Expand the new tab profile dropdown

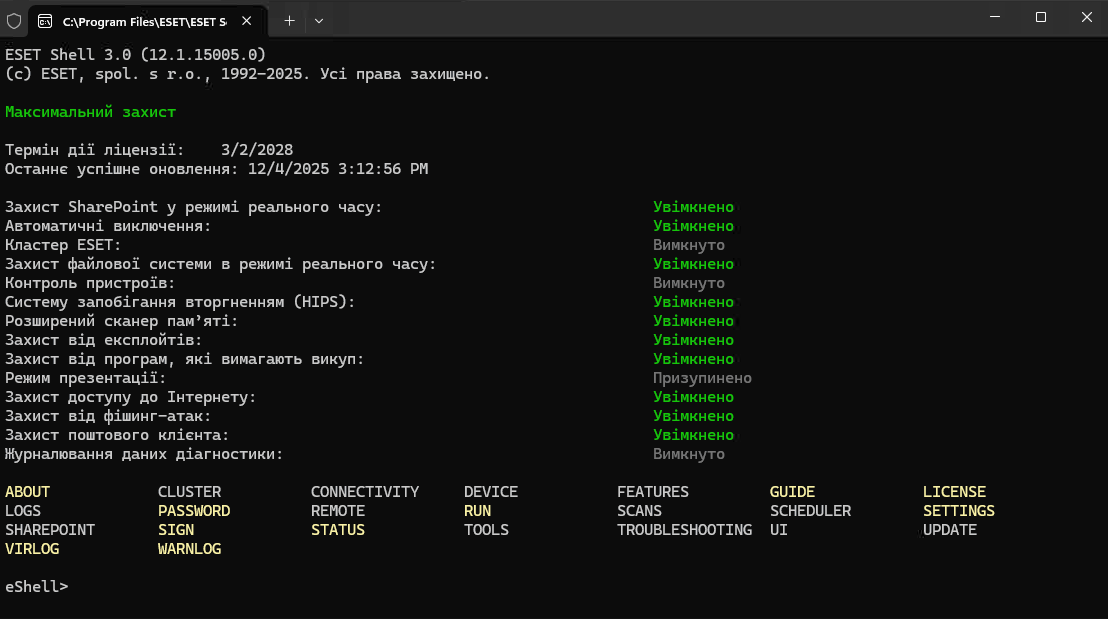point(319,20)
